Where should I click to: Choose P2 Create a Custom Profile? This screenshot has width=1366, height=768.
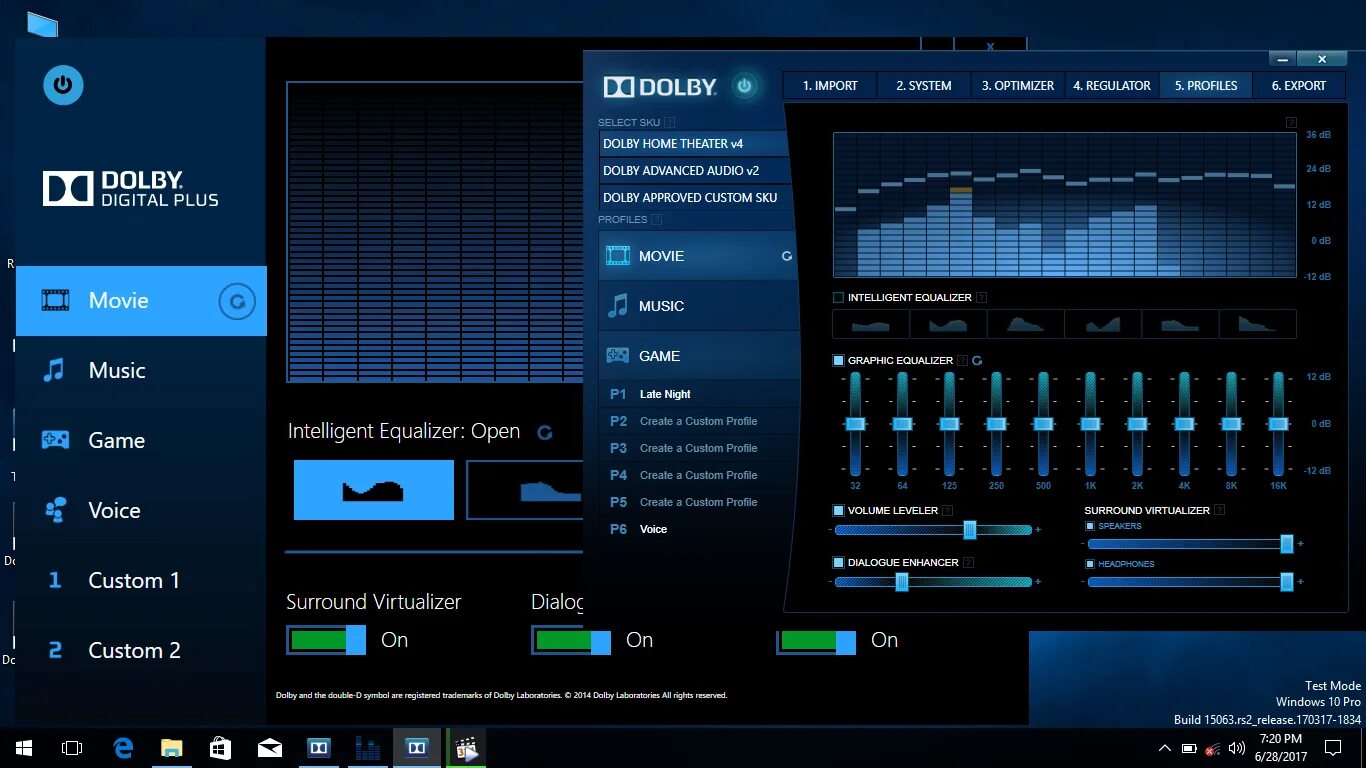(698, 421)
